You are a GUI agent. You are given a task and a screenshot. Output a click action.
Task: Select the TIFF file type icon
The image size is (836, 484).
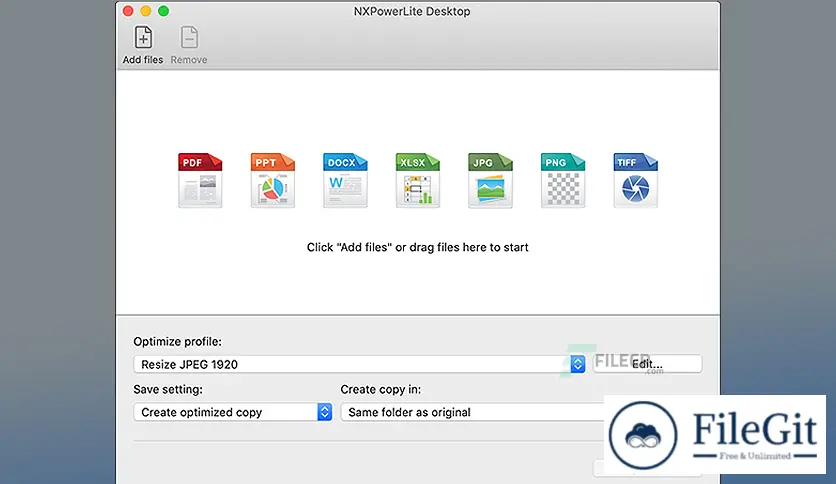tap(635, 180)
